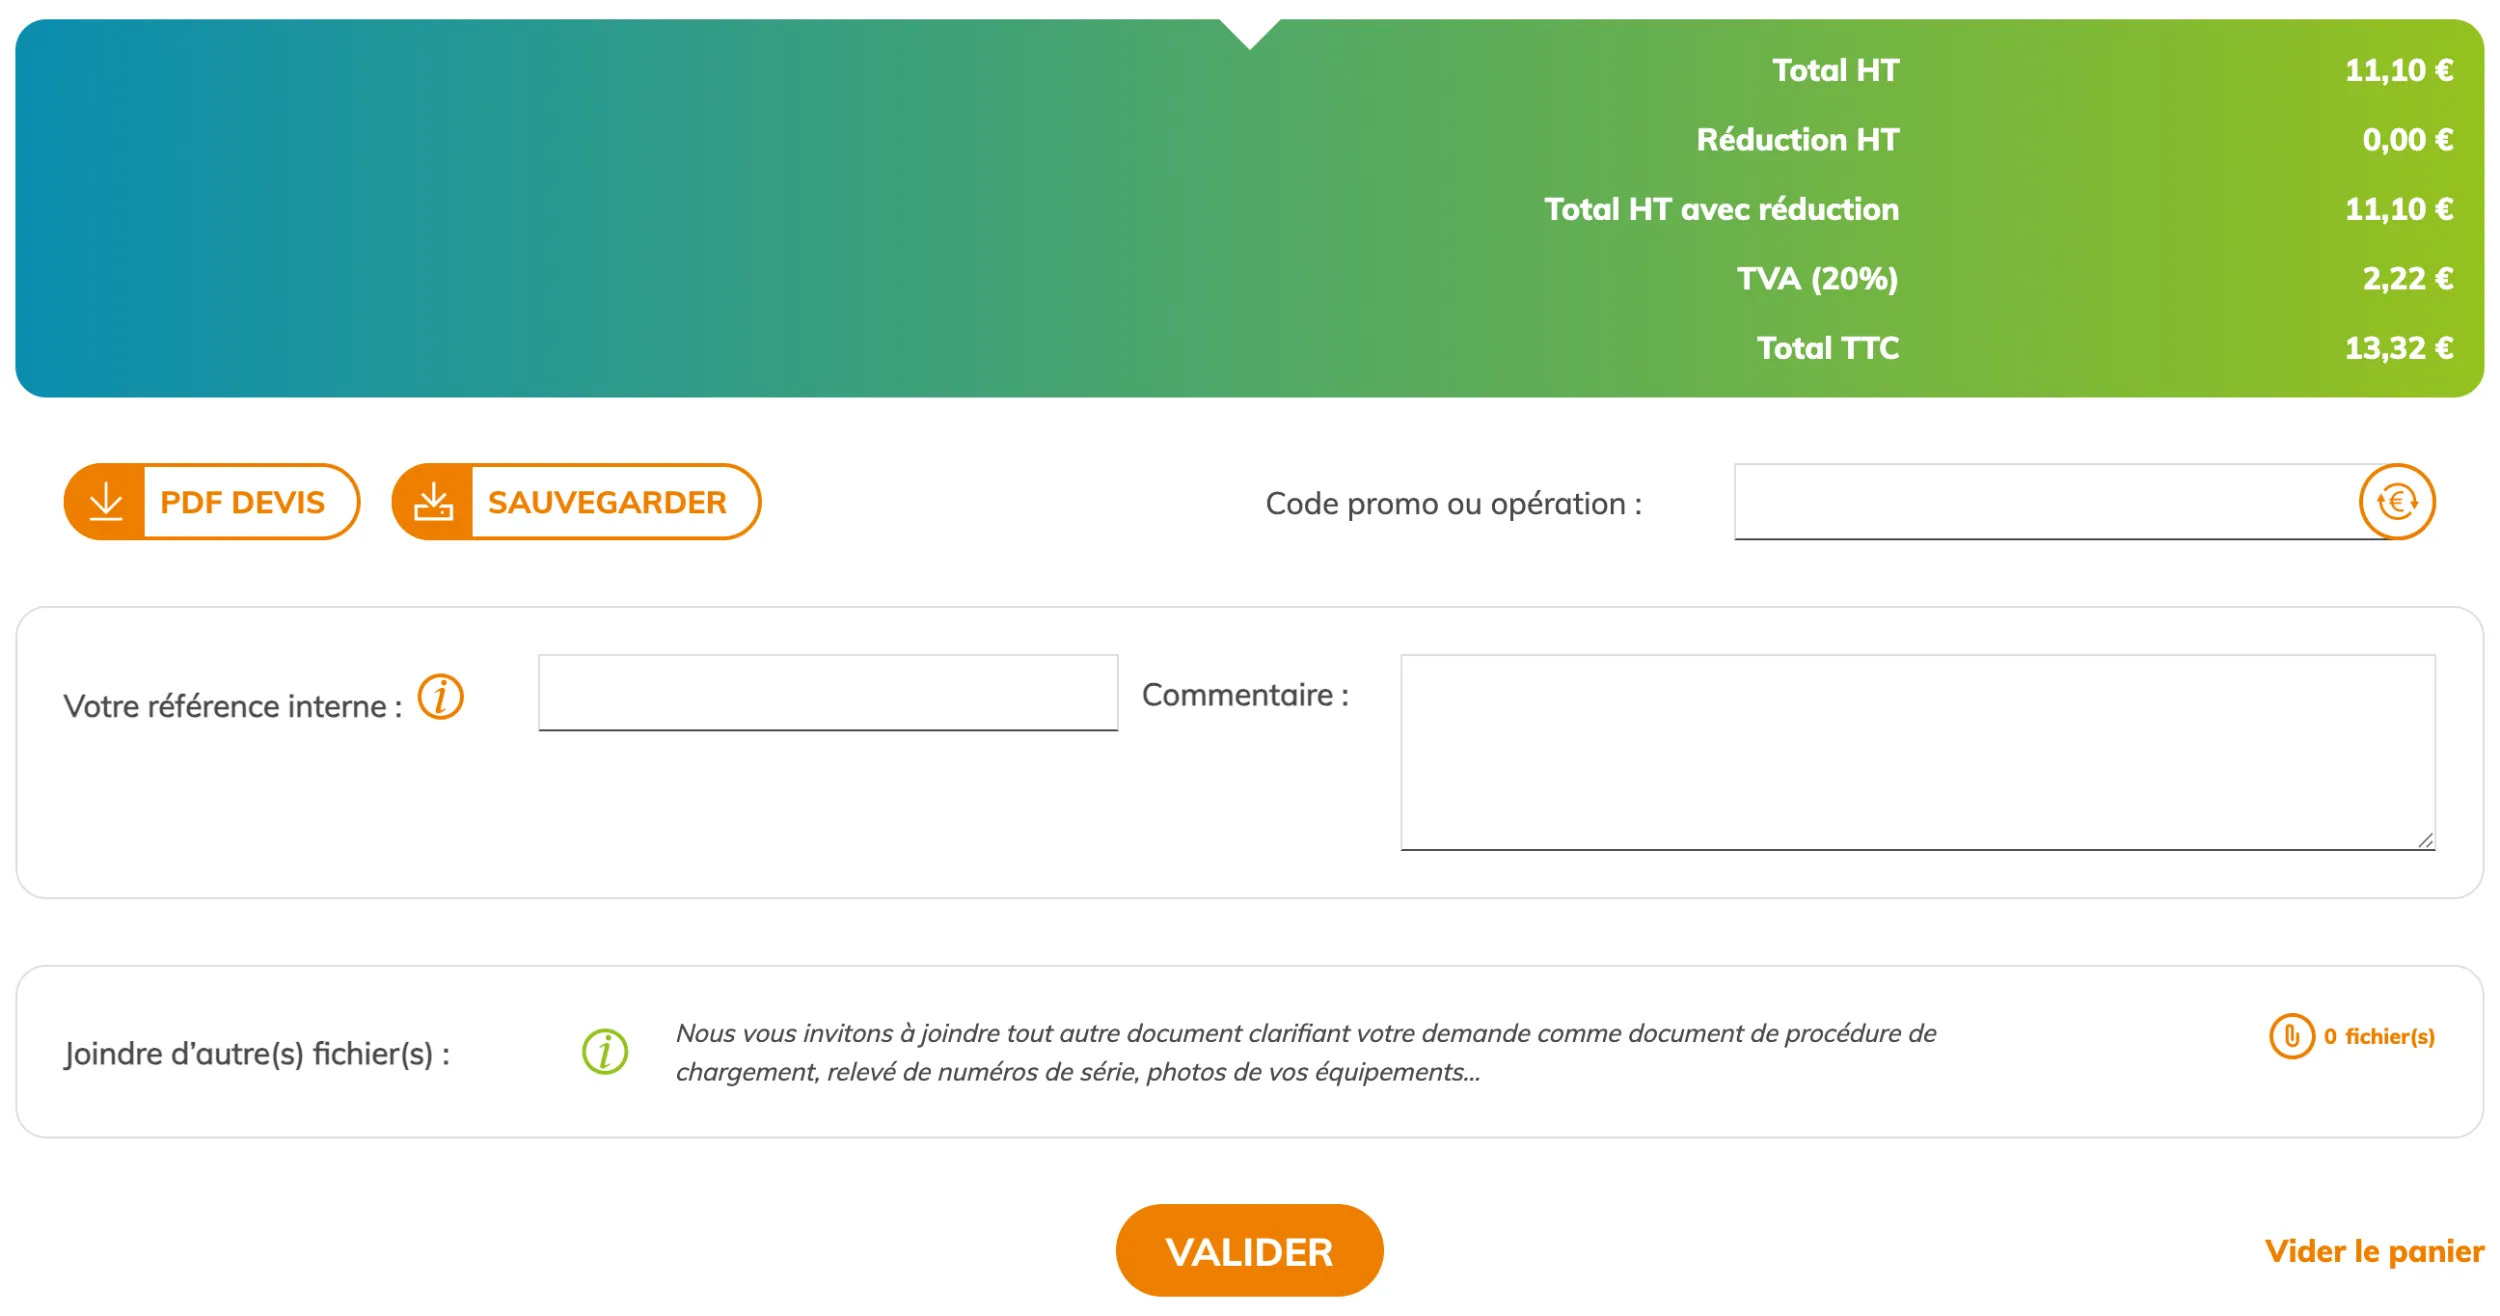Viewport: 2500px width, 1316px height.
Task: Click the save icon on SAUVEGARDER
Action: click(435, 502)
